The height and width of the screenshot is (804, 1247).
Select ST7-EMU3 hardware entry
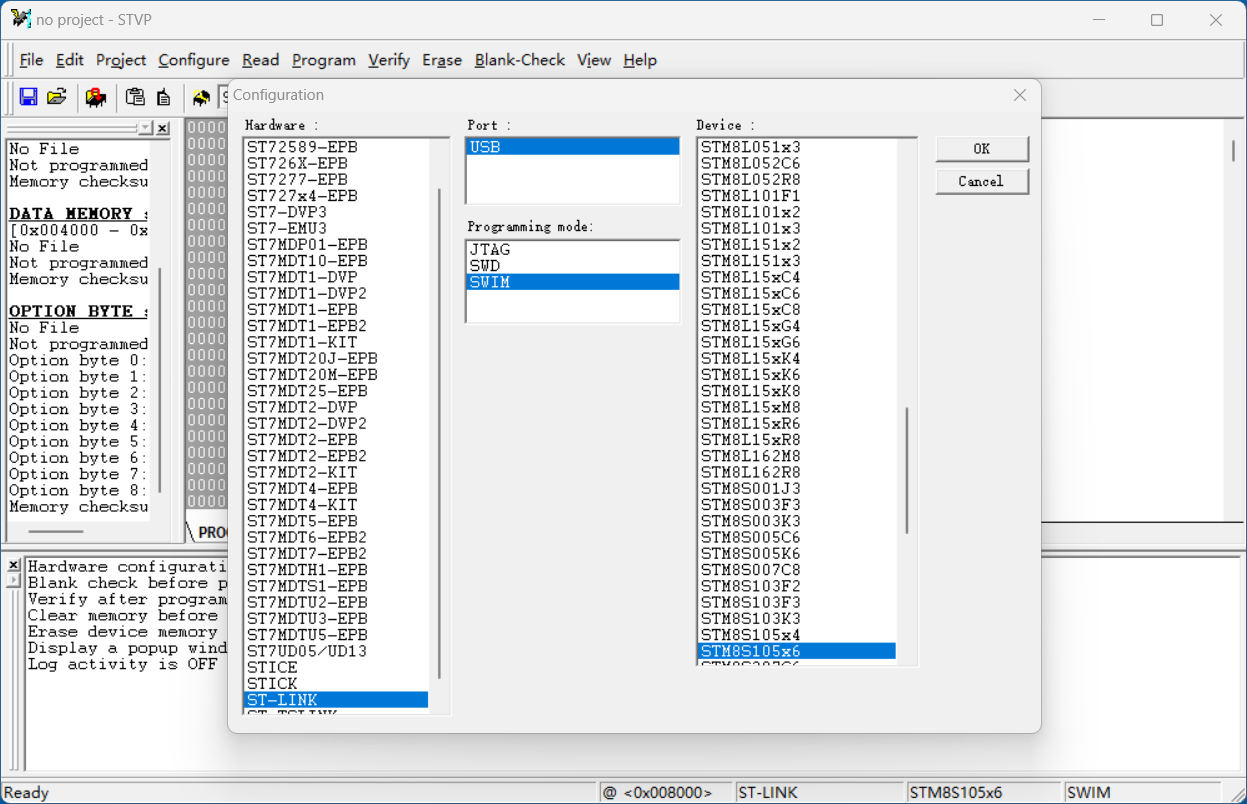pyautogui.click(x=336, y=228)
